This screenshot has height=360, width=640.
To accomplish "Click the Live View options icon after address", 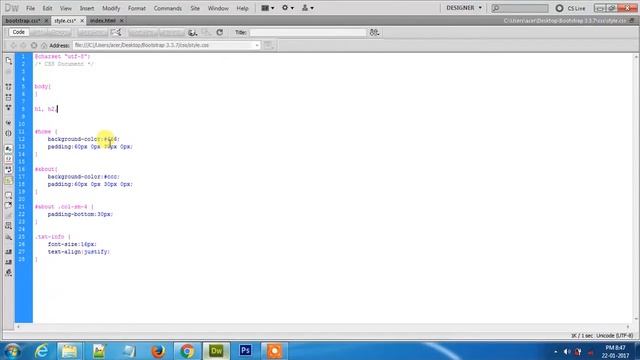I will pyautogui.click(x=268, y=45).
